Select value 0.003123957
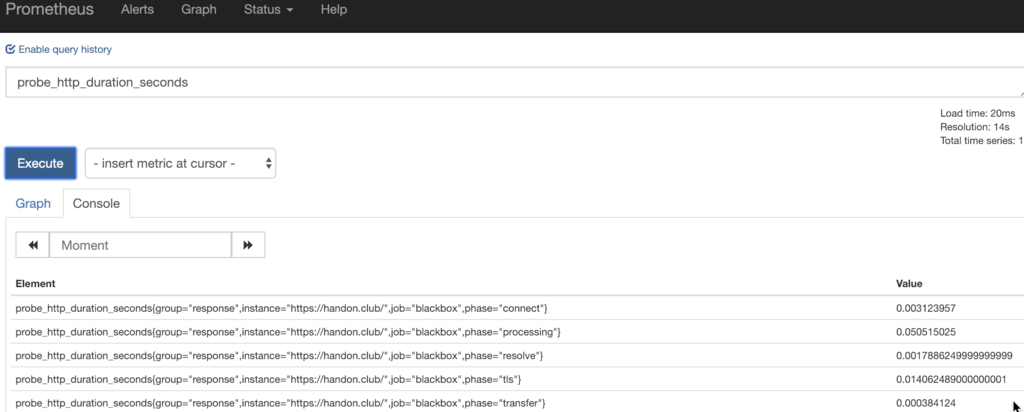The image size is (1024, 412). (925, 308)
